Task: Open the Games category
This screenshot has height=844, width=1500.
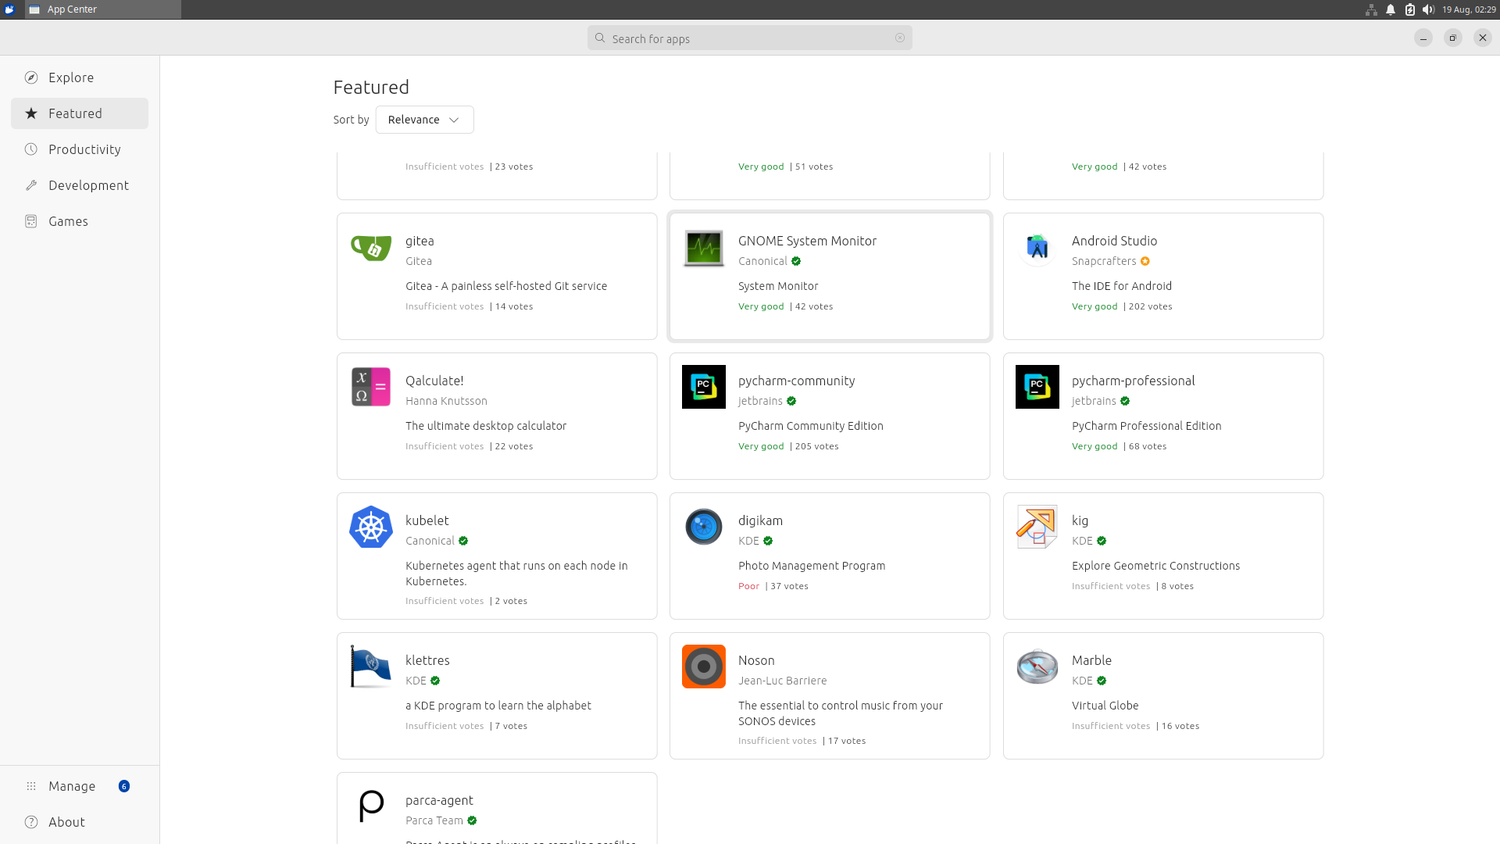Action: pos(80,221)
